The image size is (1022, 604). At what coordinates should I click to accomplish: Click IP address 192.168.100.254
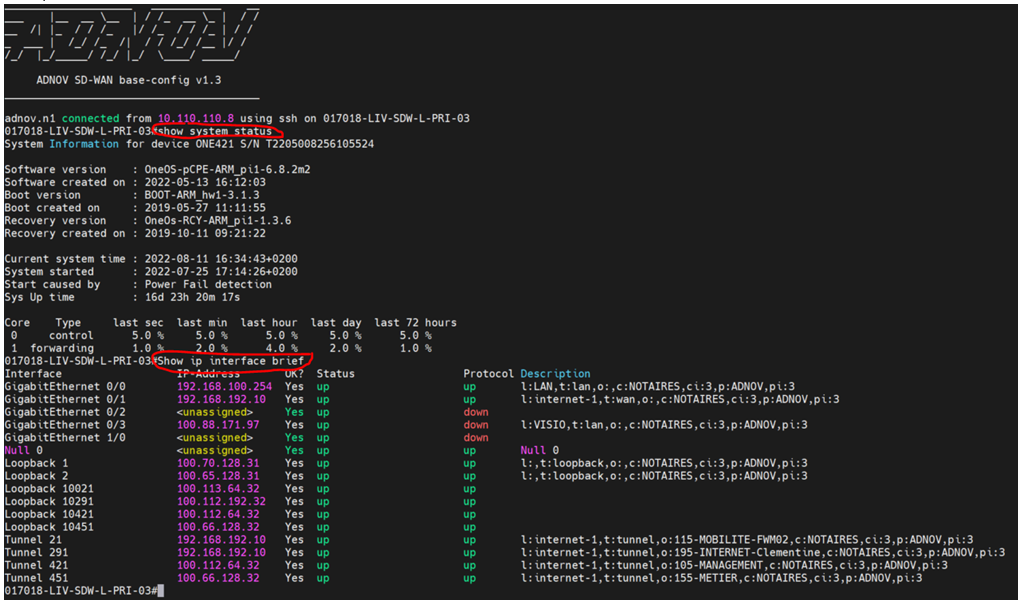coord(224,386)
